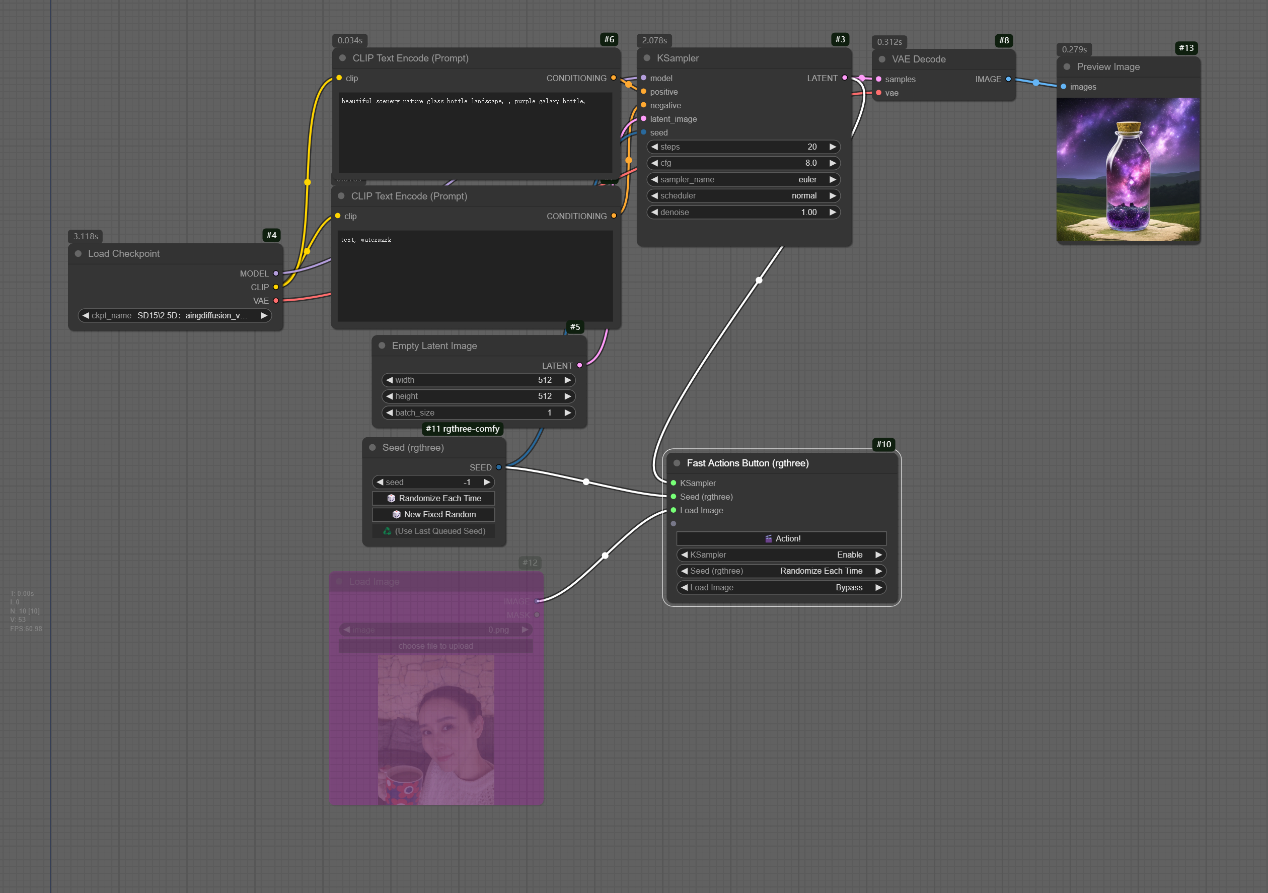Collapse the VAE Decode node using its dot
This screenshot has height=893, width=1268.
882,59
